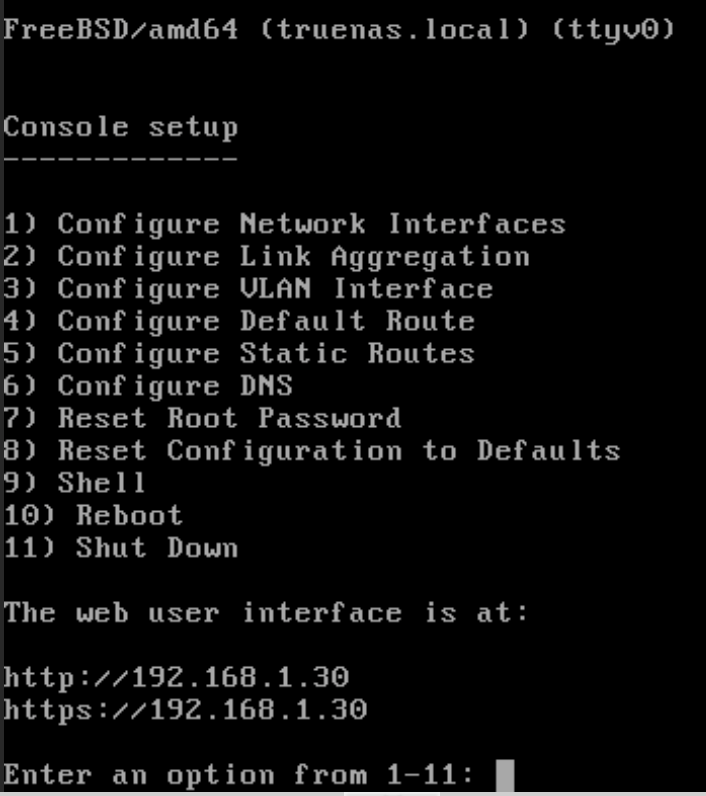Click the dashed line under Console setup
Screen dimensions: 706x796
120,159
